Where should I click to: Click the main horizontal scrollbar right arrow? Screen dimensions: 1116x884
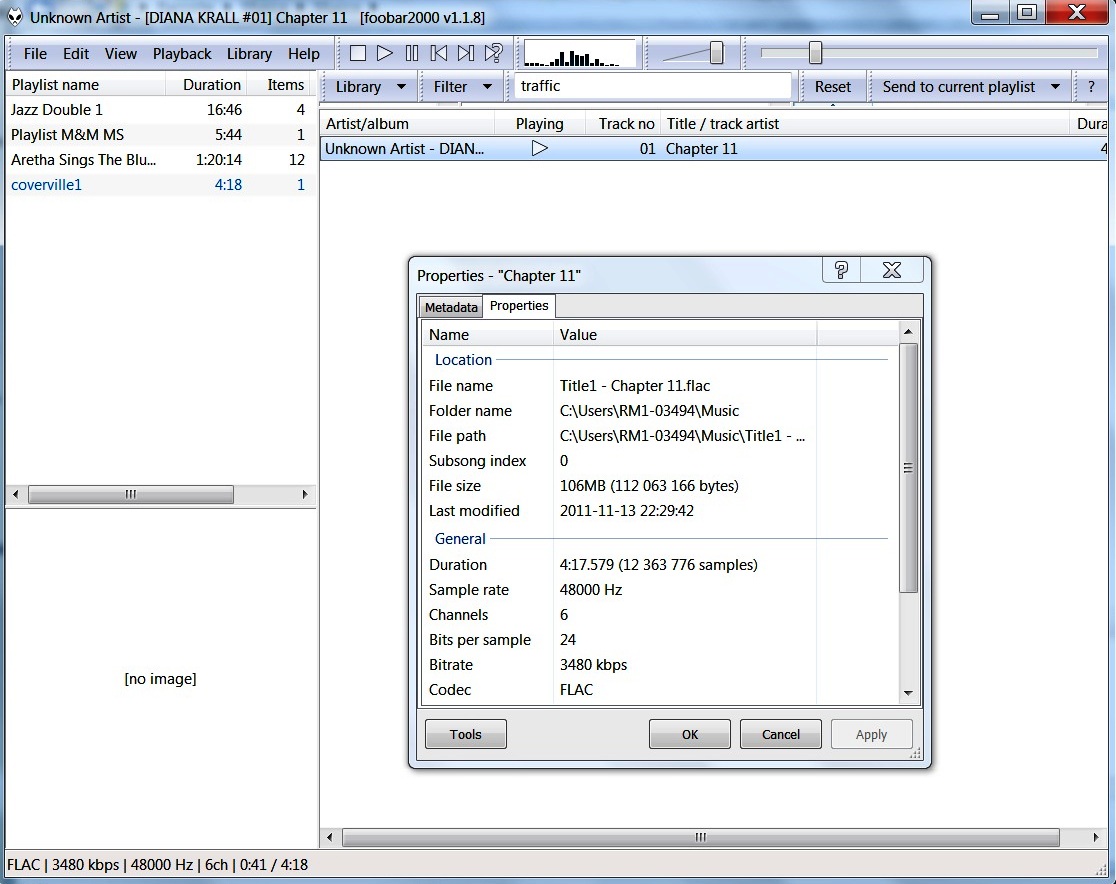[x=1095, y=837]
